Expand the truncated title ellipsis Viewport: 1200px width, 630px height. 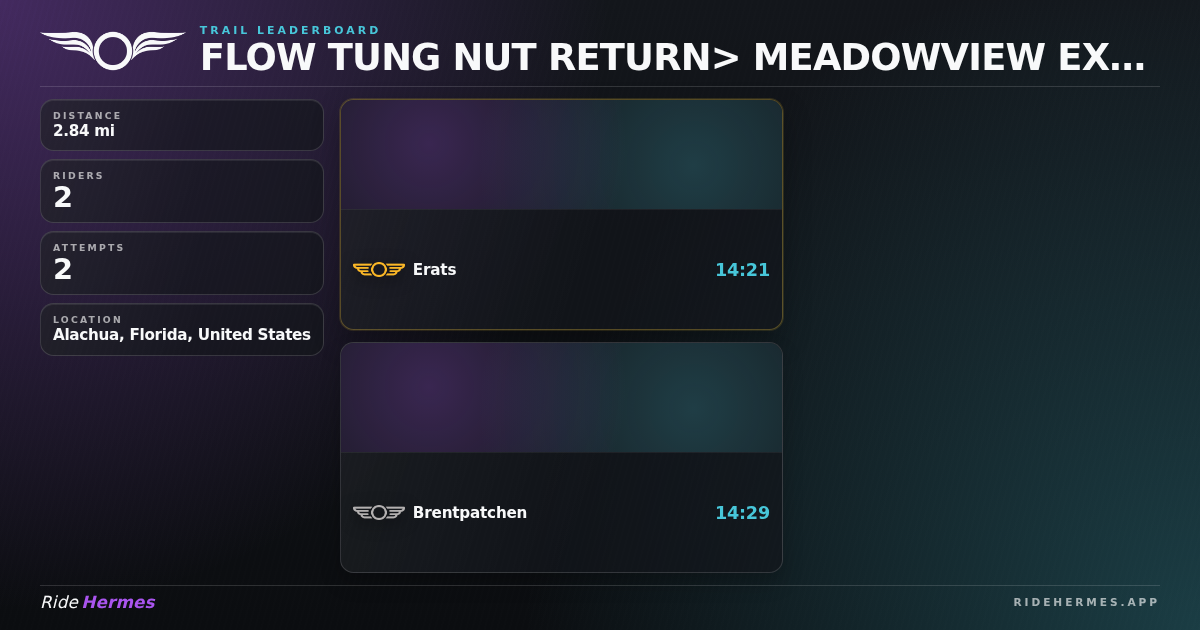(1128, 60)
